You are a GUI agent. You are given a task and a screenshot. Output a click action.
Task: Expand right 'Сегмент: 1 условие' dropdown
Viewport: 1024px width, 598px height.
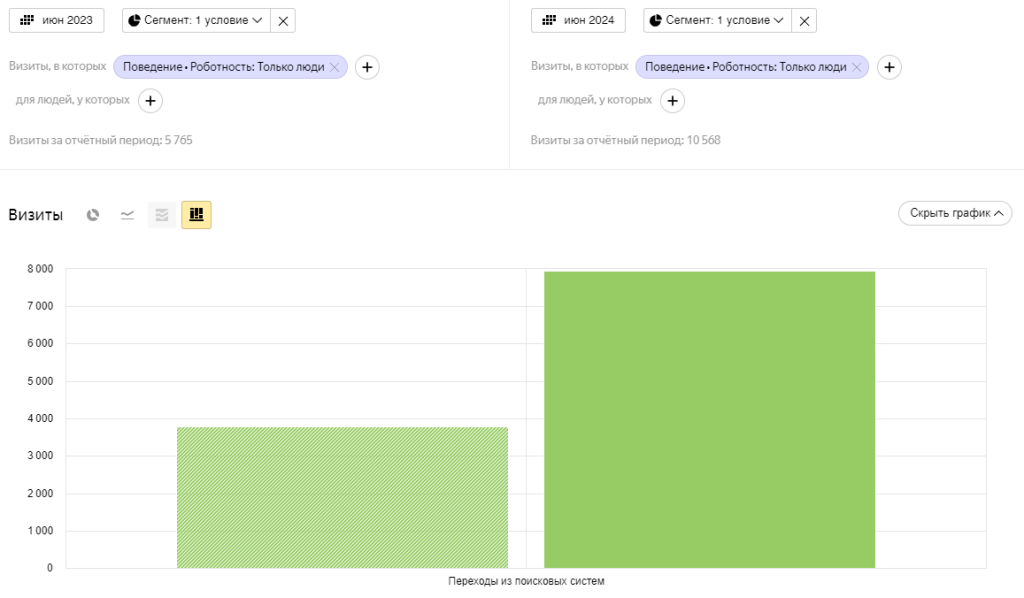717,20
